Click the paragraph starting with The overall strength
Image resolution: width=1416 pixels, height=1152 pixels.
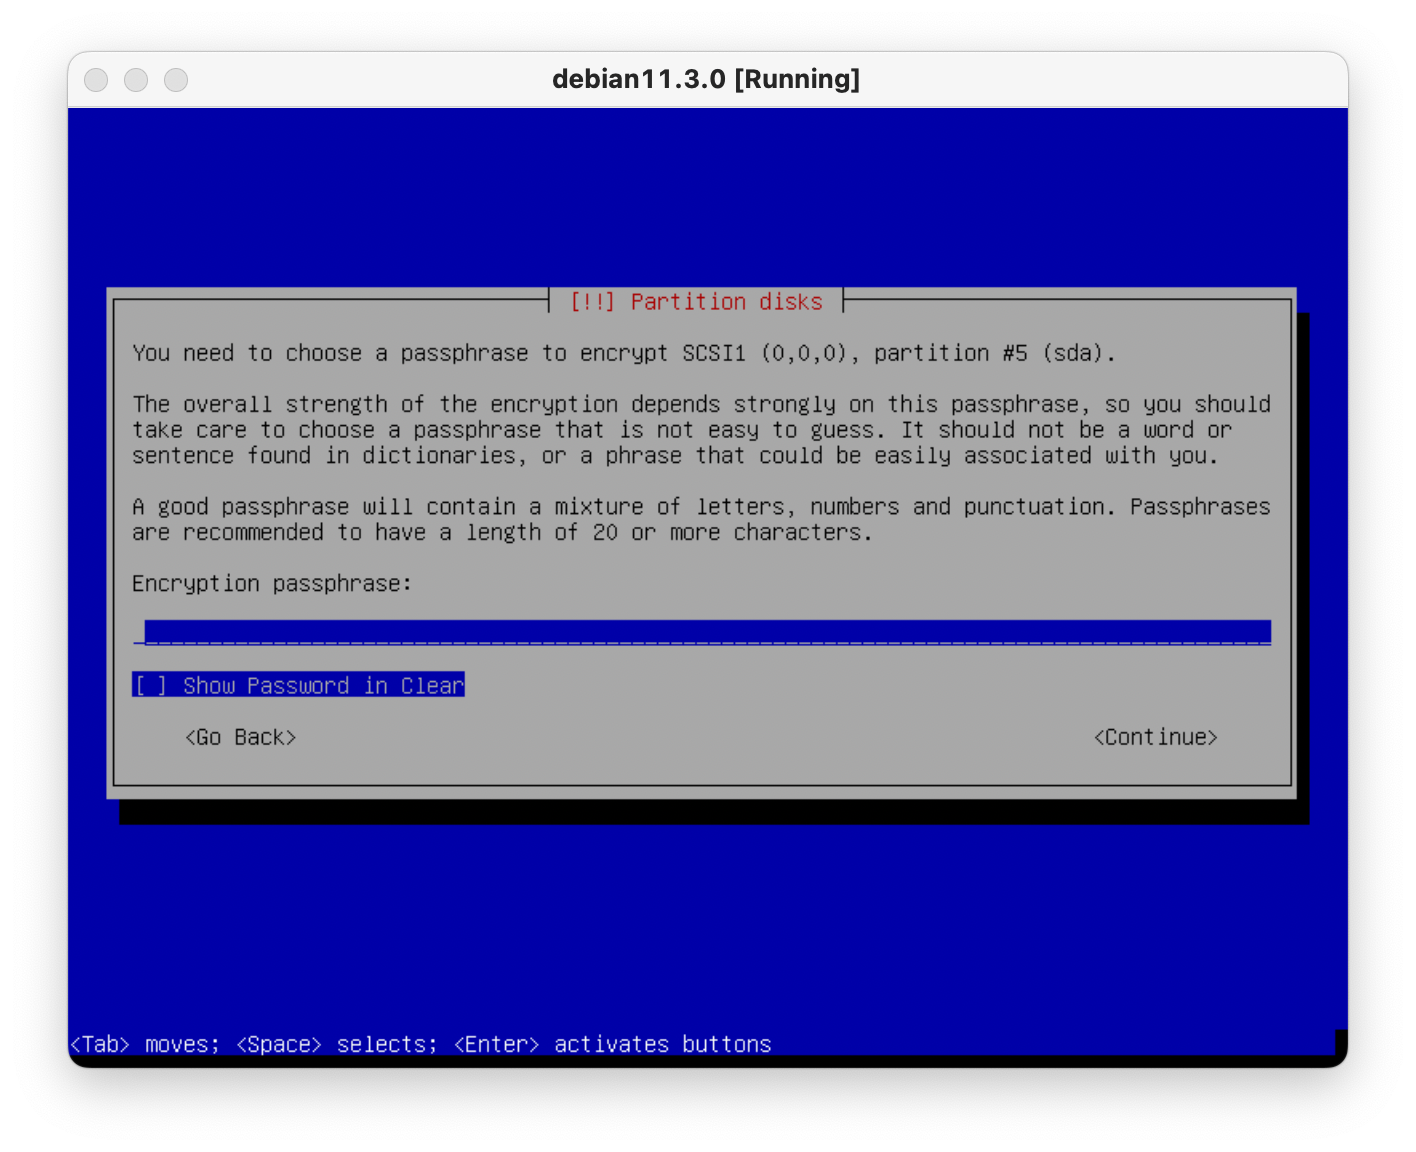pos(700,430)
